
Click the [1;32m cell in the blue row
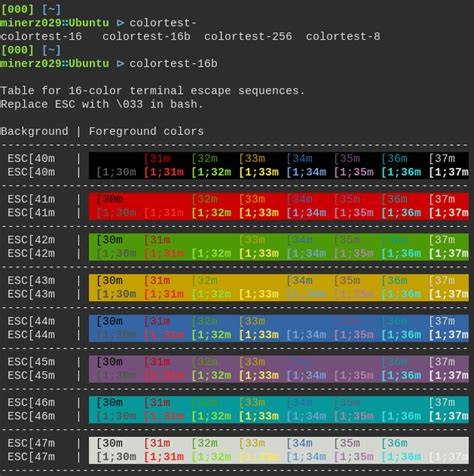point(211,335)
